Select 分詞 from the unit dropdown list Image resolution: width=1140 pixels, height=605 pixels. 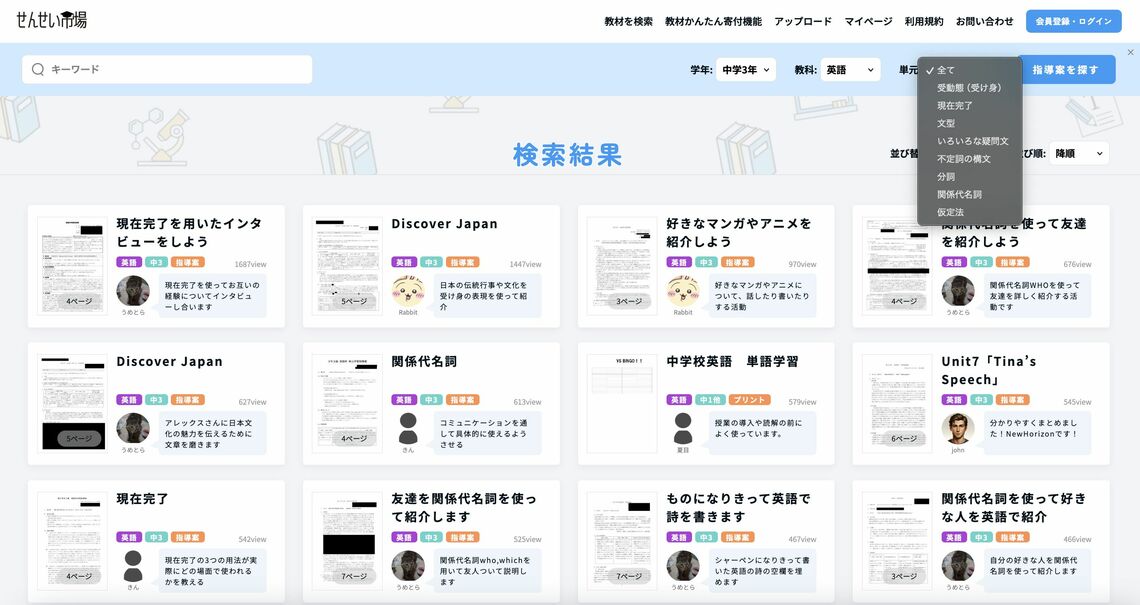970,177
